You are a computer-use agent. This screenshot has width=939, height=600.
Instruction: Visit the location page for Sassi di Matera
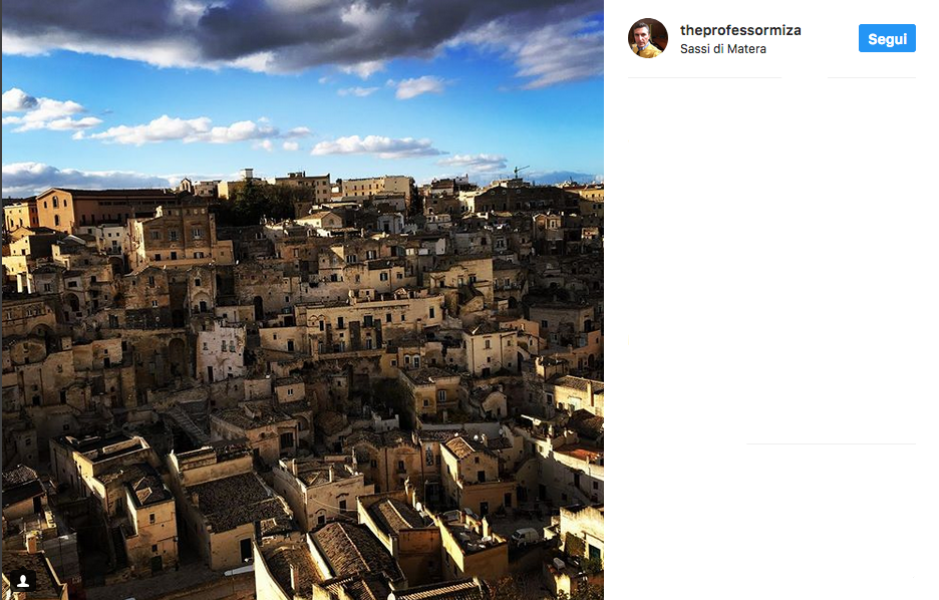click(723, 49)
